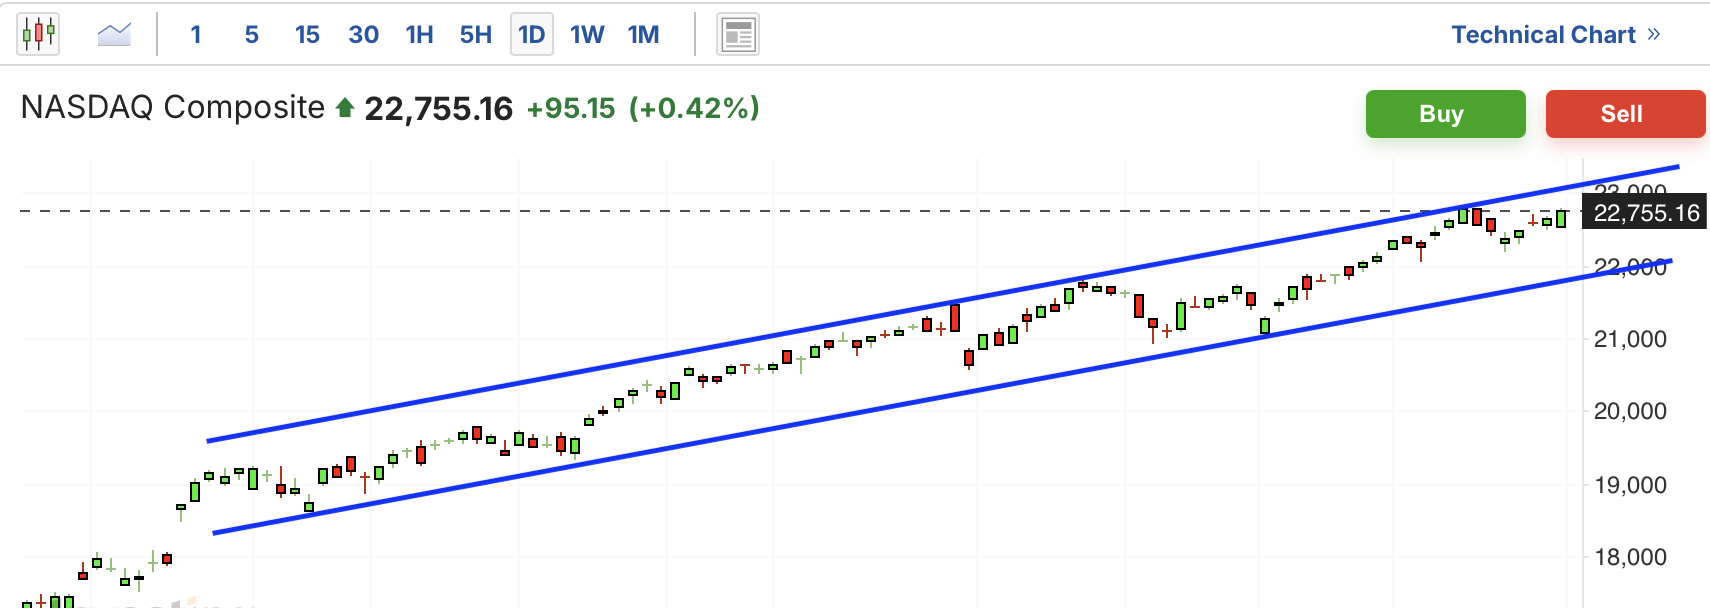The width and height of the screenshot is (1710, 608).
Task: Click the (+0.42%) percent change
Action: [694, 108]
